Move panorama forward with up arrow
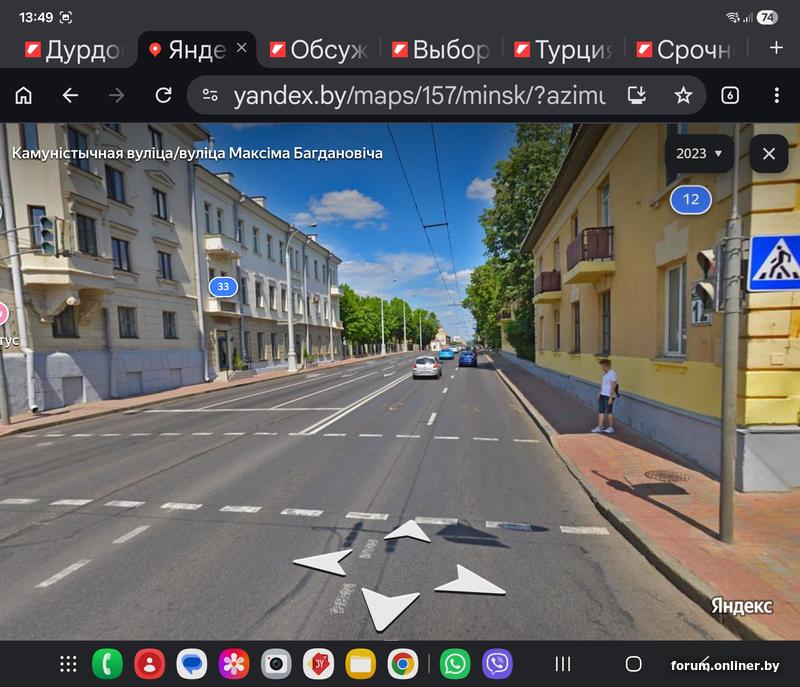The height and width of the screenshot is (687, 800). coord(407,531)
